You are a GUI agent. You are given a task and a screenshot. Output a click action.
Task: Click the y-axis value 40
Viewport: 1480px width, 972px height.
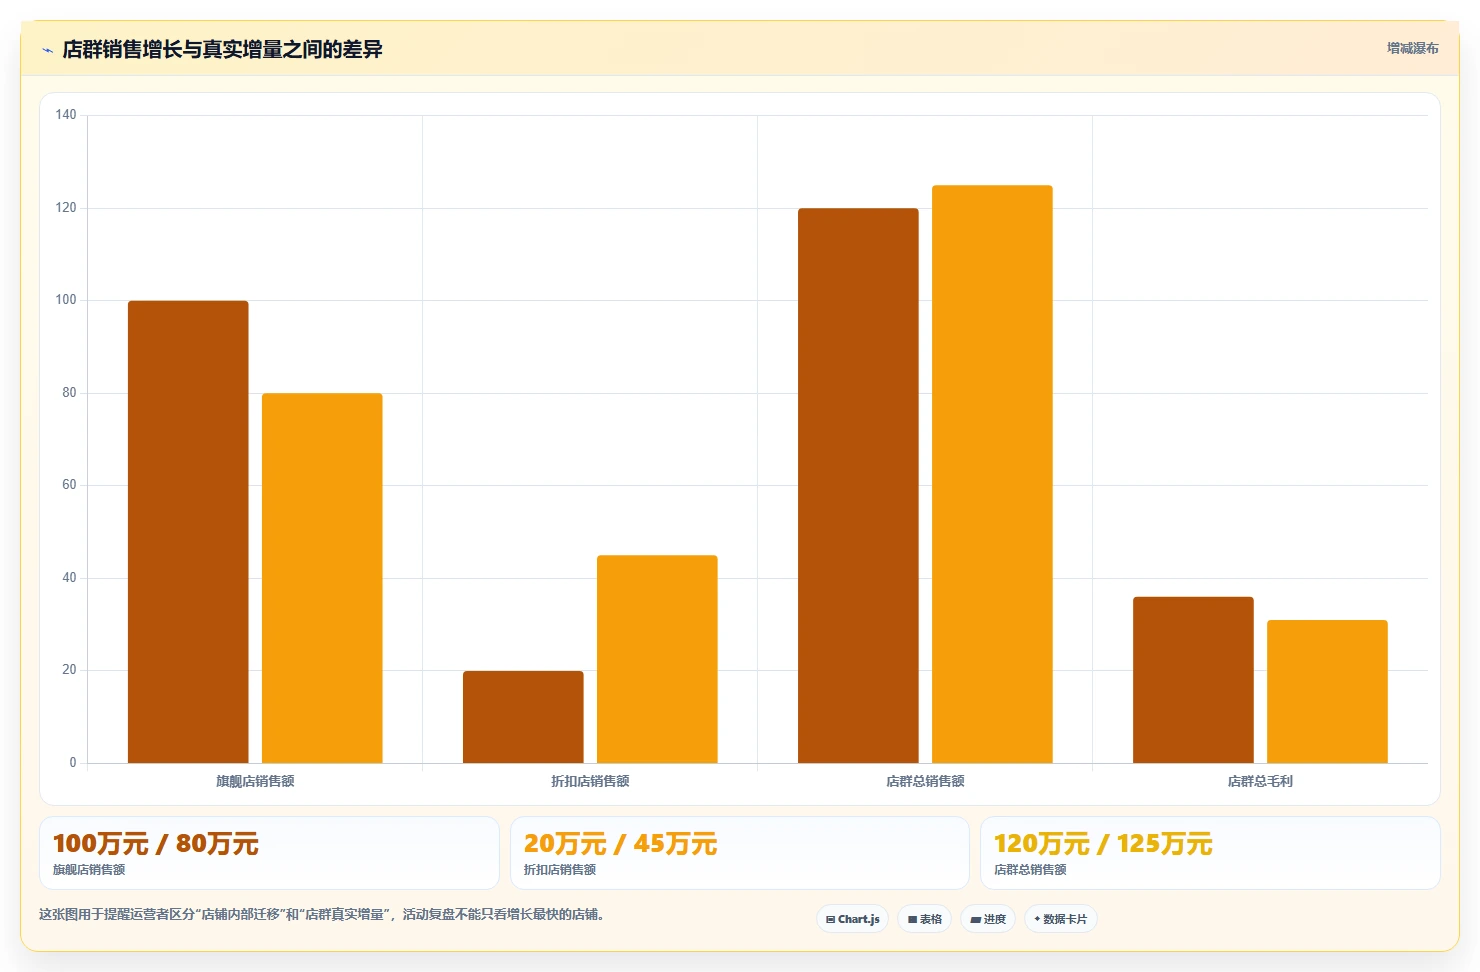tap(69, 578)
